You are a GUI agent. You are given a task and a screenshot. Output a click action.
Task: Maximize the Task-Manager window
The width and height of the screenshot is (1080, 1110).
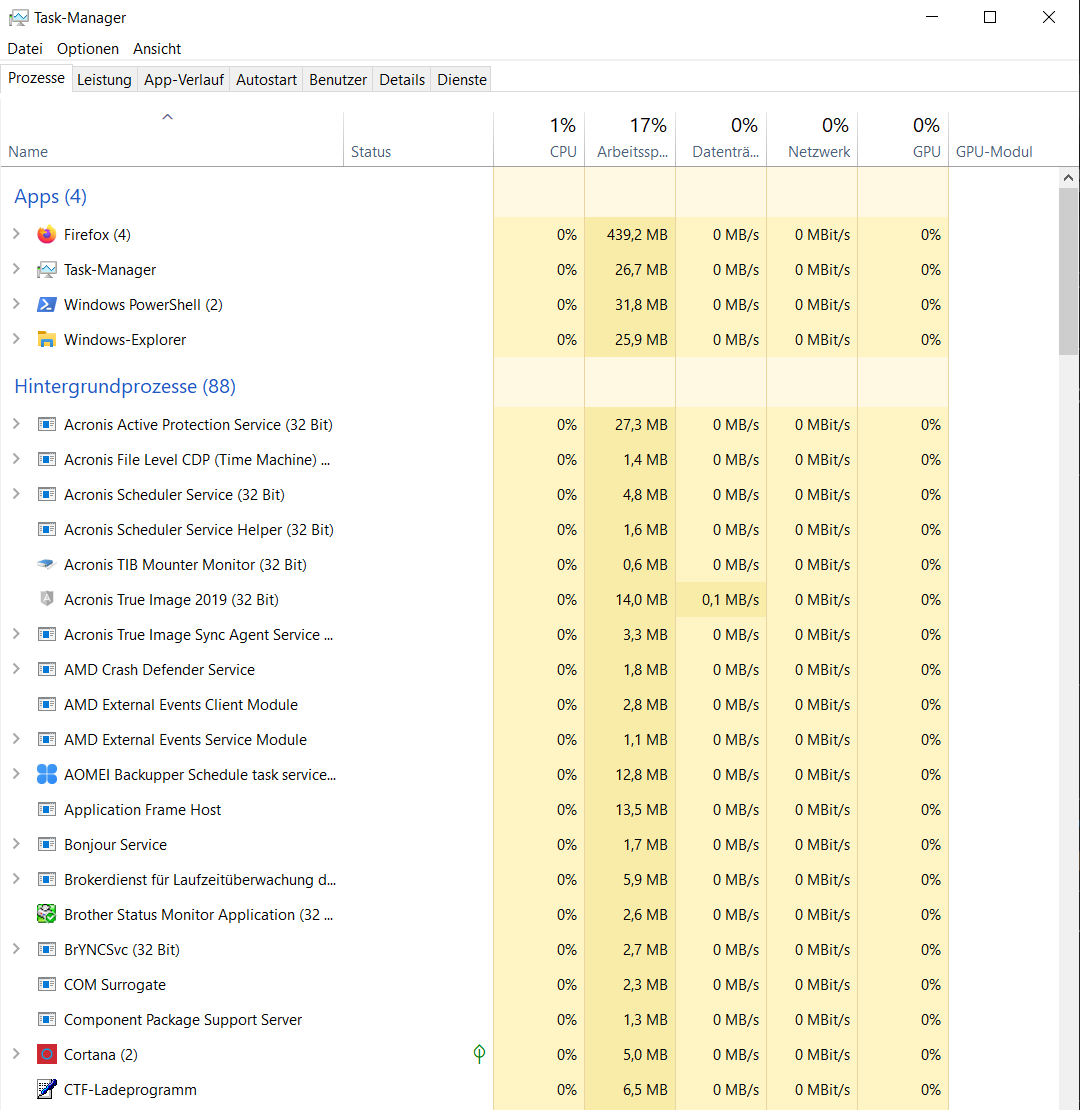pyautogui.click(x=990, y=17)
